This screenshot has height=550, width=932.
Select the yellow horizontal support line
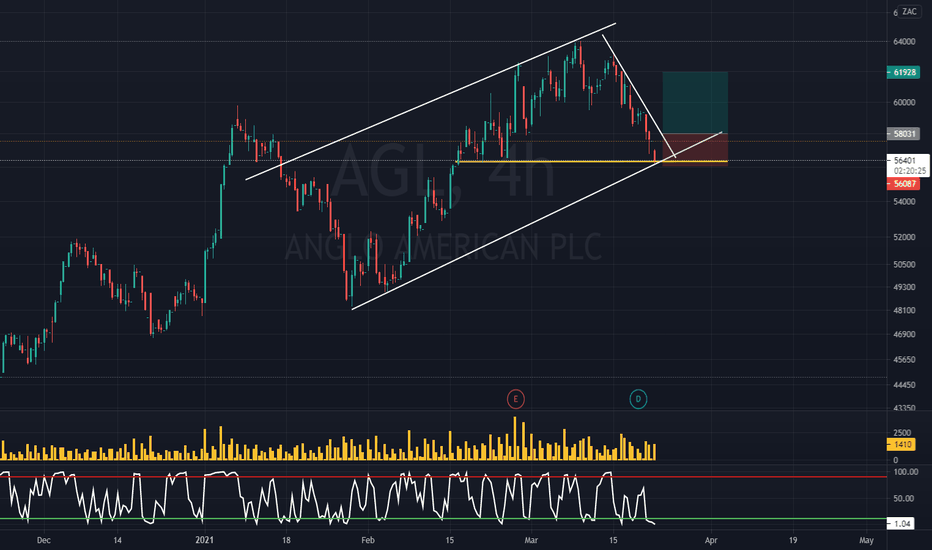pos(591,161)
